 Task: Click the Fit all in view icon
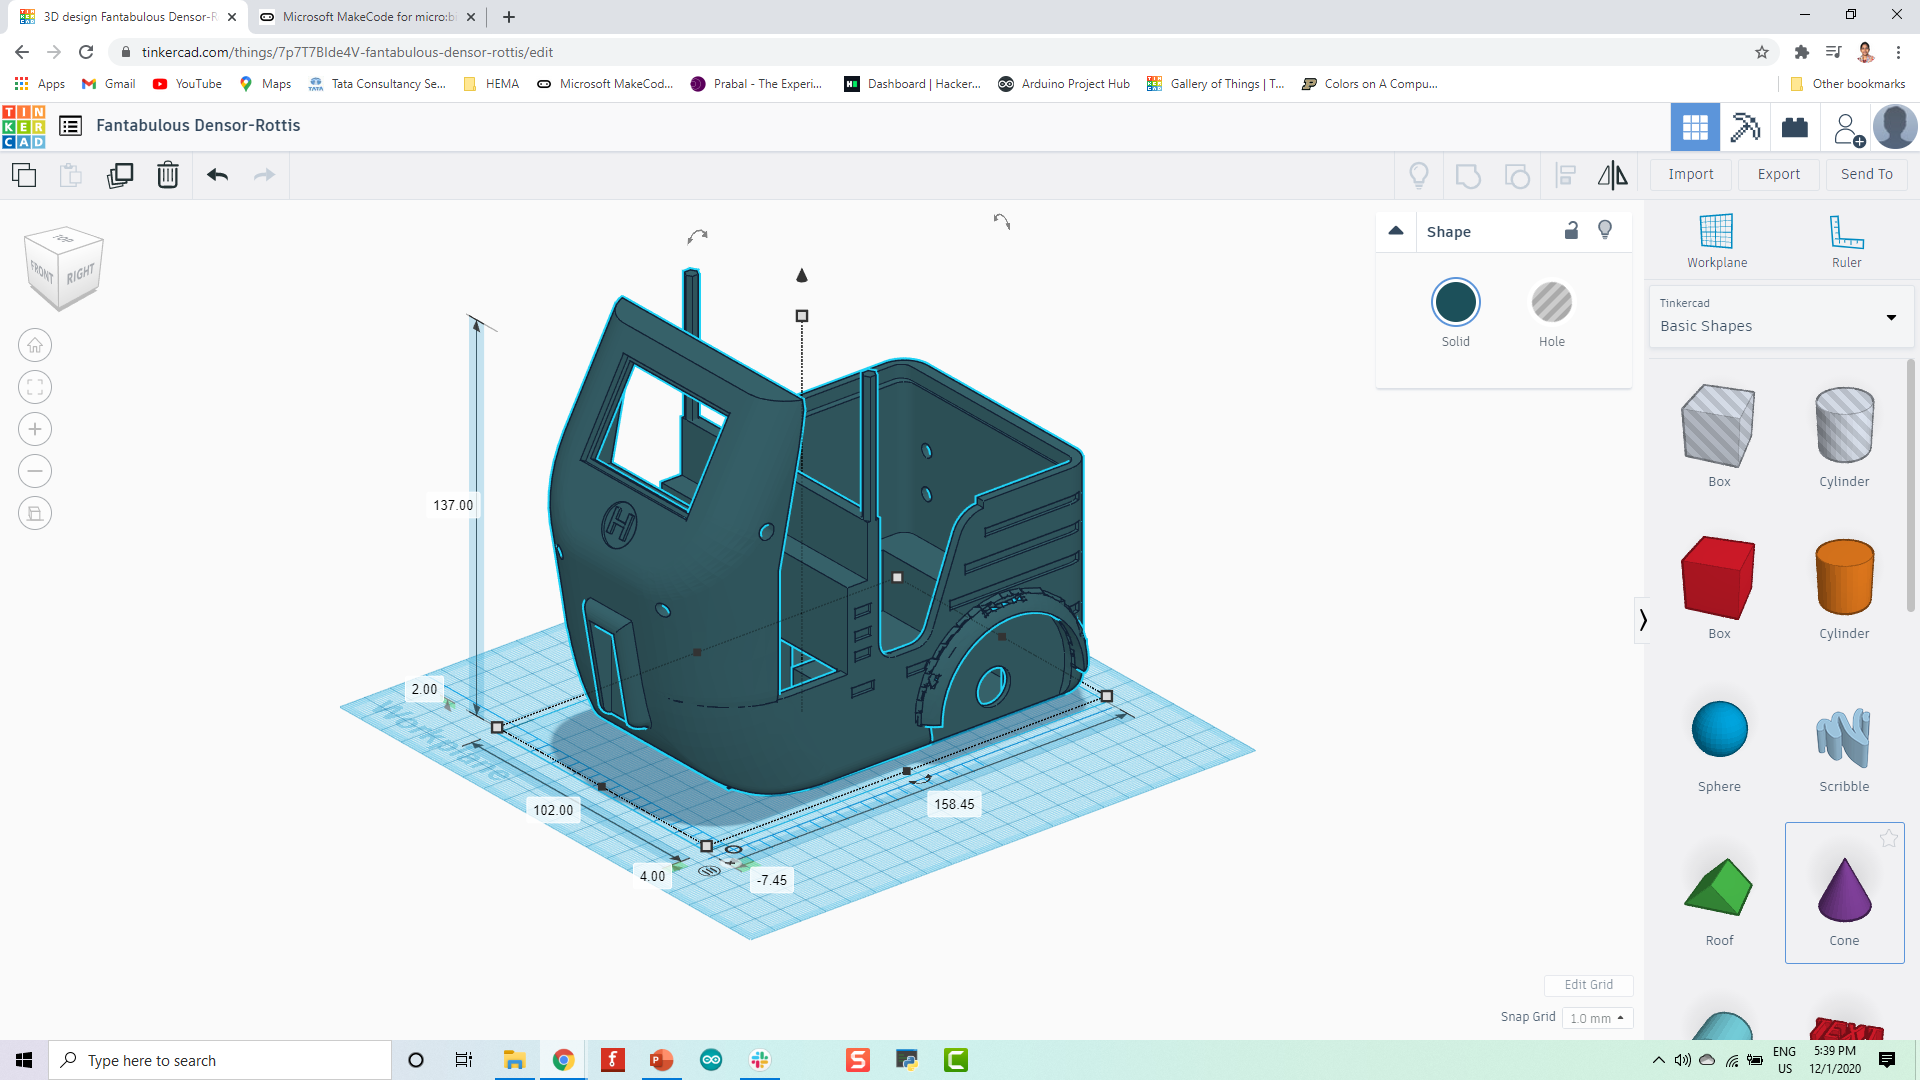(35, 388)
